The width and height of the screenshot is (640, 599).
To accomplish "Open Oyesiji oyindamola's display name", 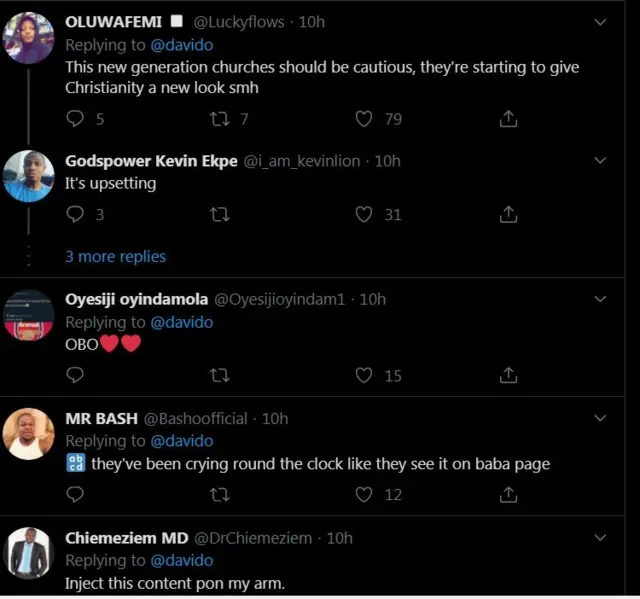I will (136, 299).
